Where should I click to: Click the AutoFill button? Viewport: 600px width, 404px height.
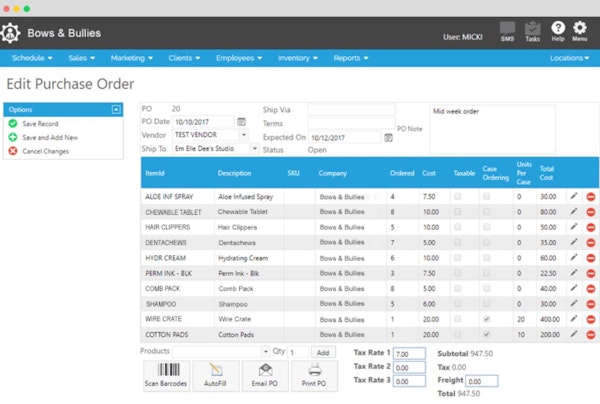(x=215, y=376)
